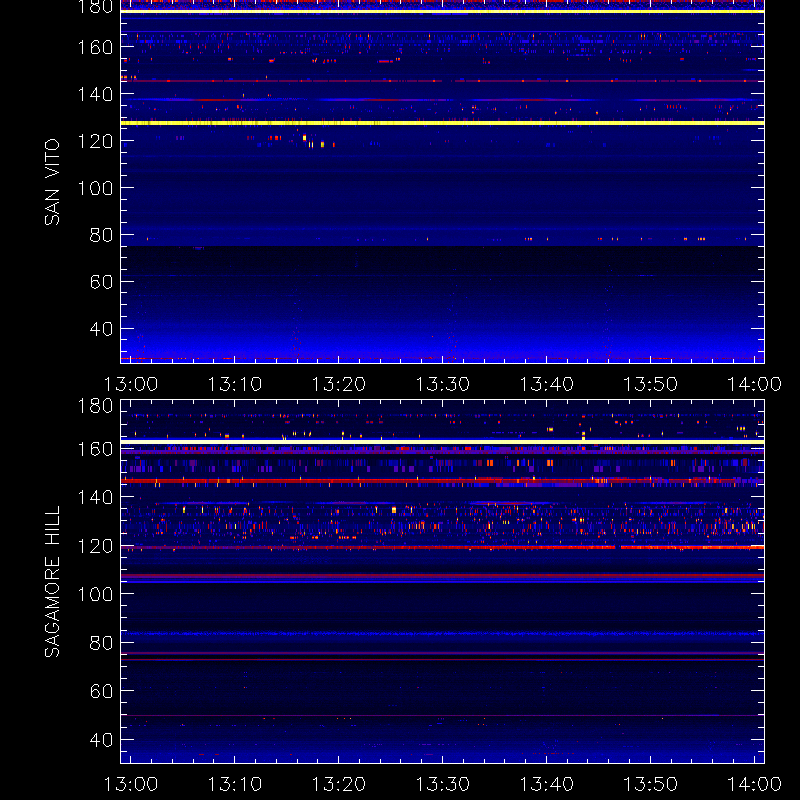Select the 140 tick label on San Vito plot
Image resolution: width=800 pixels, height=800 pixels.
tap(95, 94)
